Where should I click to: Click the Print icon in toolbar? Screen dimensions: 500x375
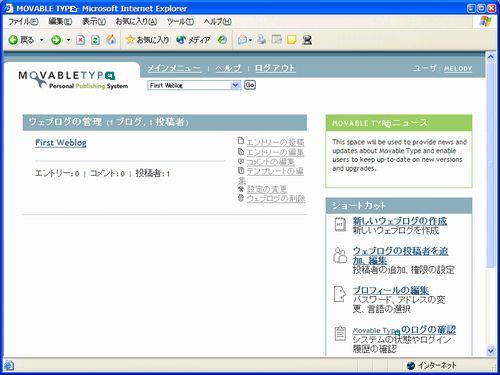pyautogui.click(x=262, y=40)
